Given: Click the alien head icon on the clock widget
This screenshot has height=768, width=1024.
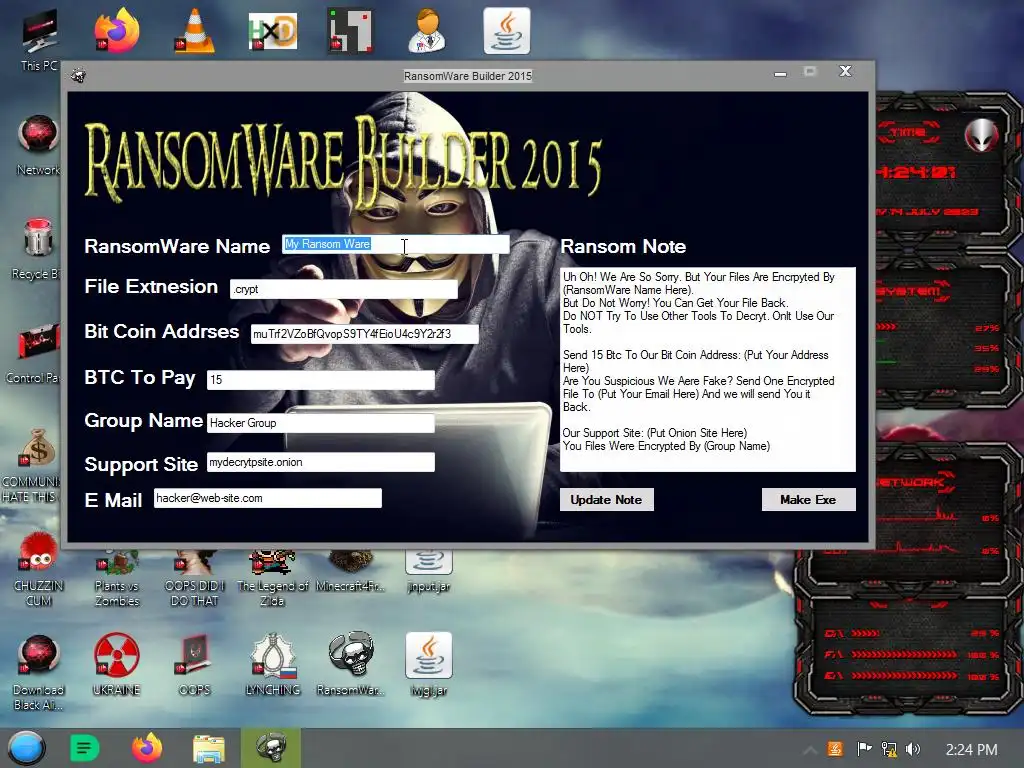Looking at the screenshot, I should 981,136.
